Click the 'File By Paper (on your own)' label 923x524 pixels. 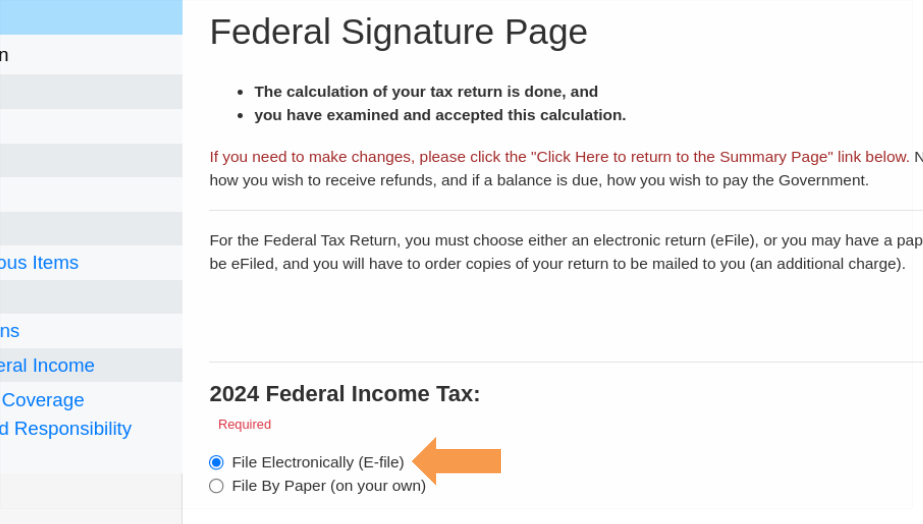click(x=328, y=486)
